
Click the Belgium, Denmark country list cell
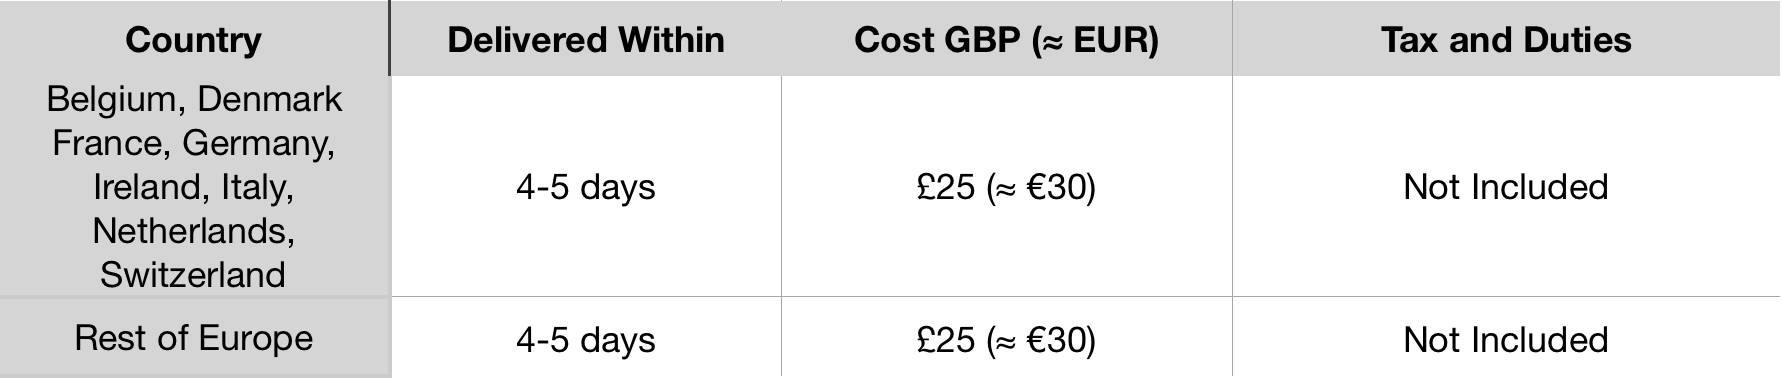[194, 187]
